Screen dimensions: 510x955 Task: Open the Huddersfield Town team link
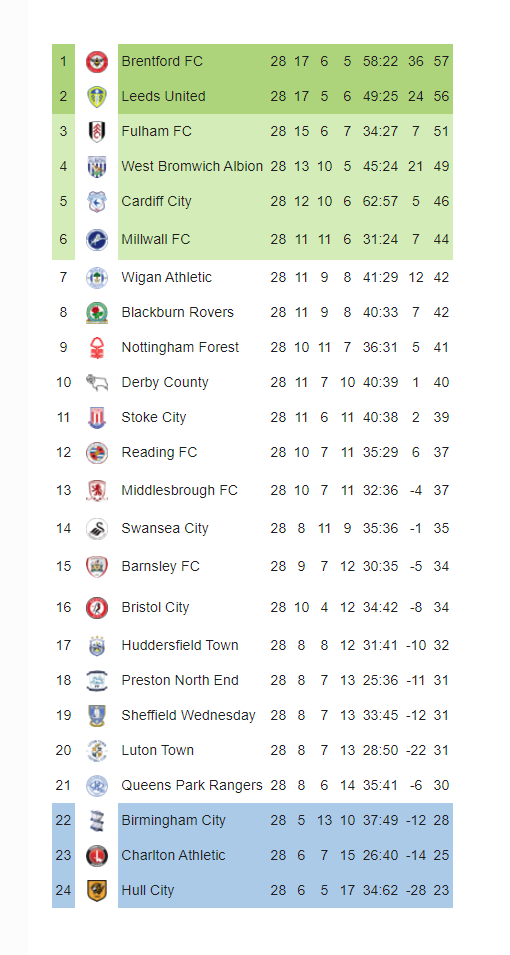(x=180, y=646)
